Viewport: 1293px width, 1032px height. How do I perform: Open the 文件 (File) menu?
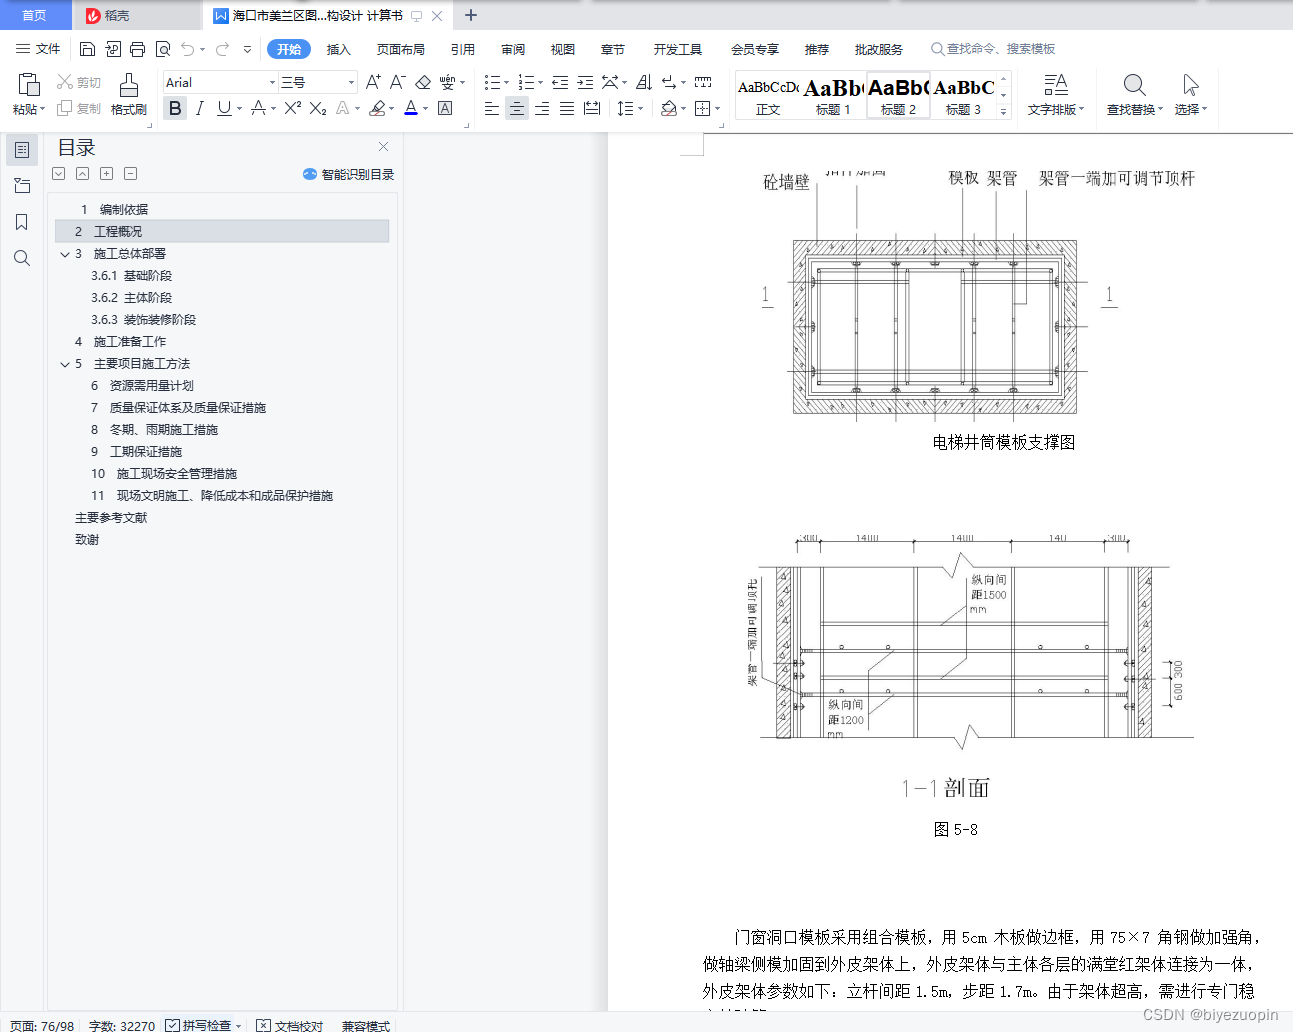coord(38,49)
